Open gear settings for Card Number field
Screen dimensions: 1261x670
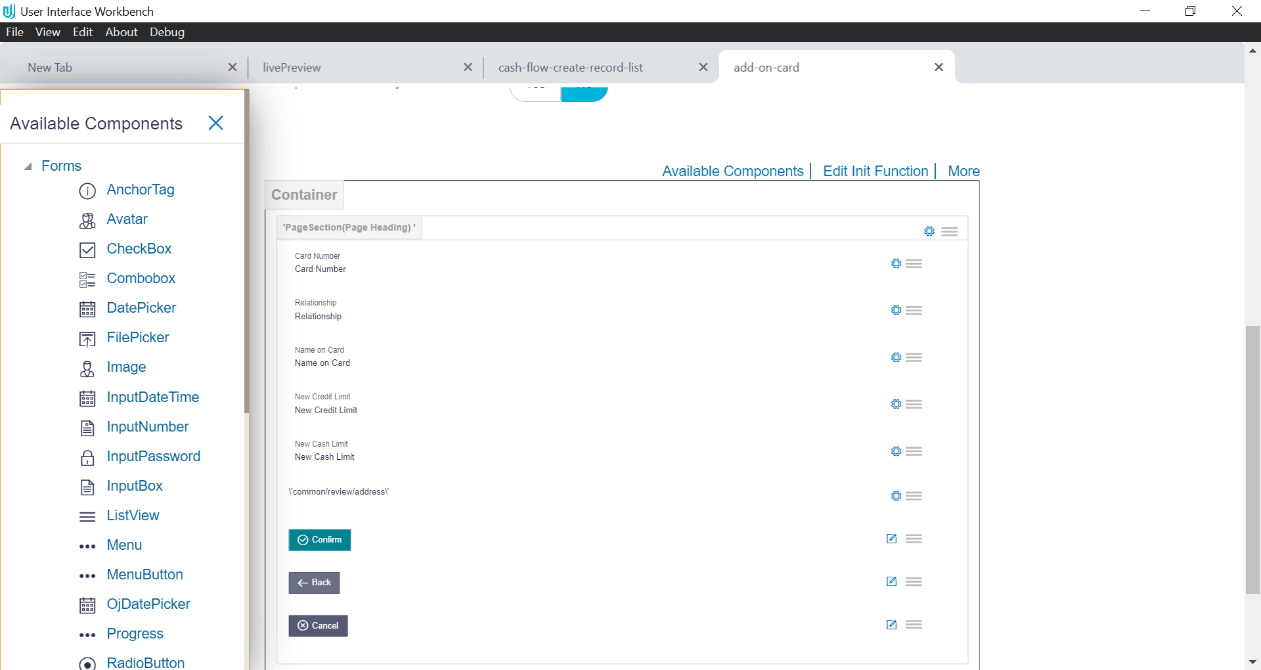(895, 263)
